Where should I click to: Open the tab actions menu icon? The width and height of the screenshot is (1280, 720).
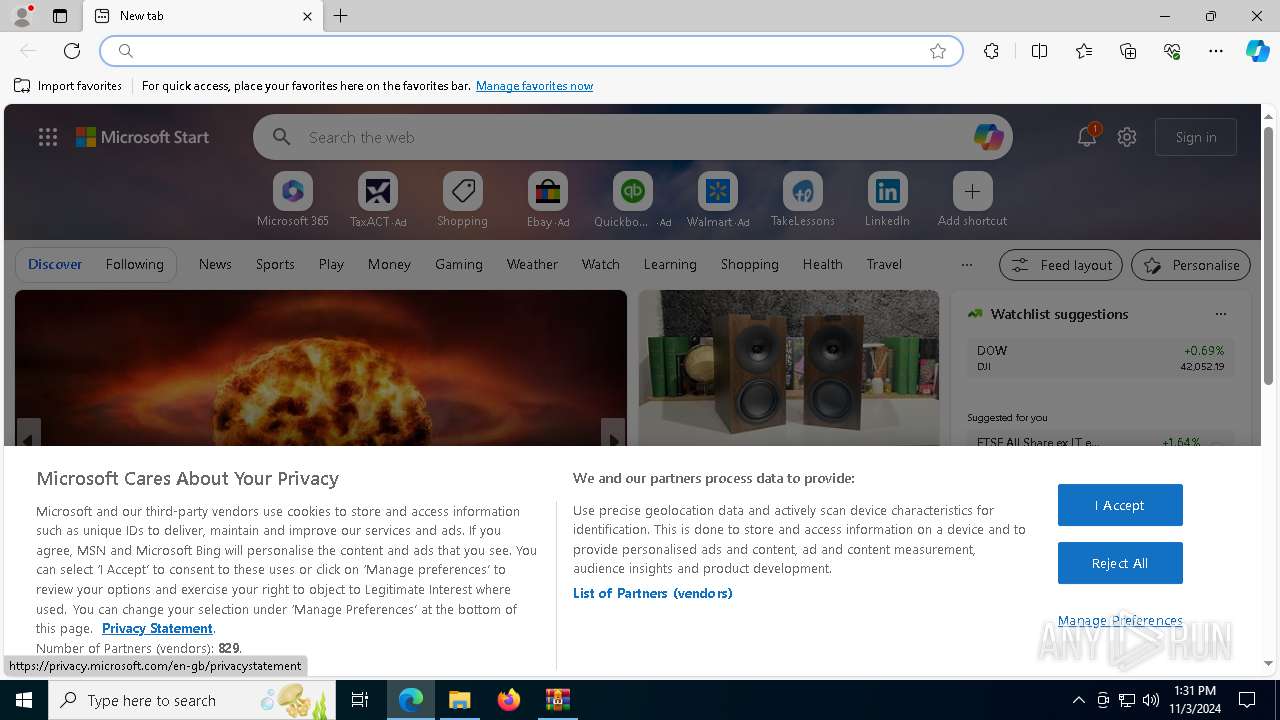click(60, 16)
